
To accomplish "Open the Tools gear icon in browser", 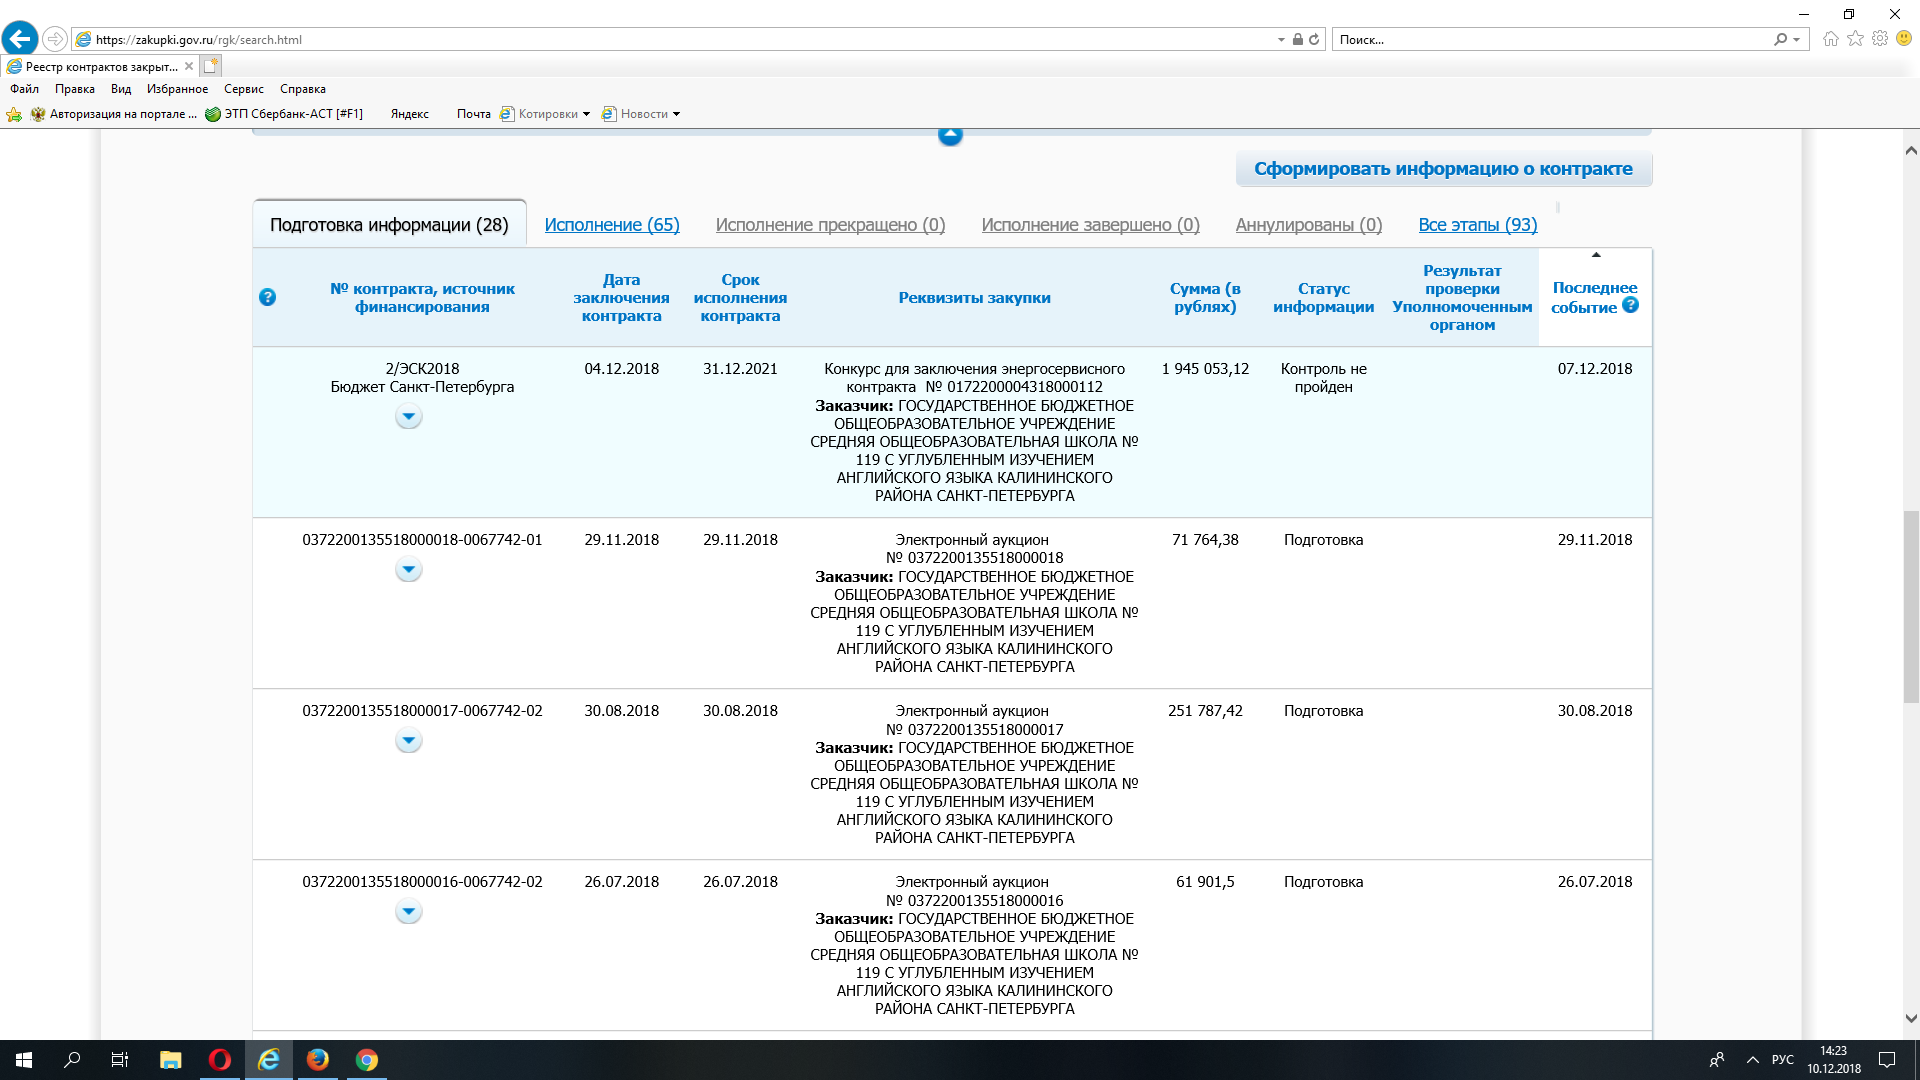I will click(x=1880, y=39).
